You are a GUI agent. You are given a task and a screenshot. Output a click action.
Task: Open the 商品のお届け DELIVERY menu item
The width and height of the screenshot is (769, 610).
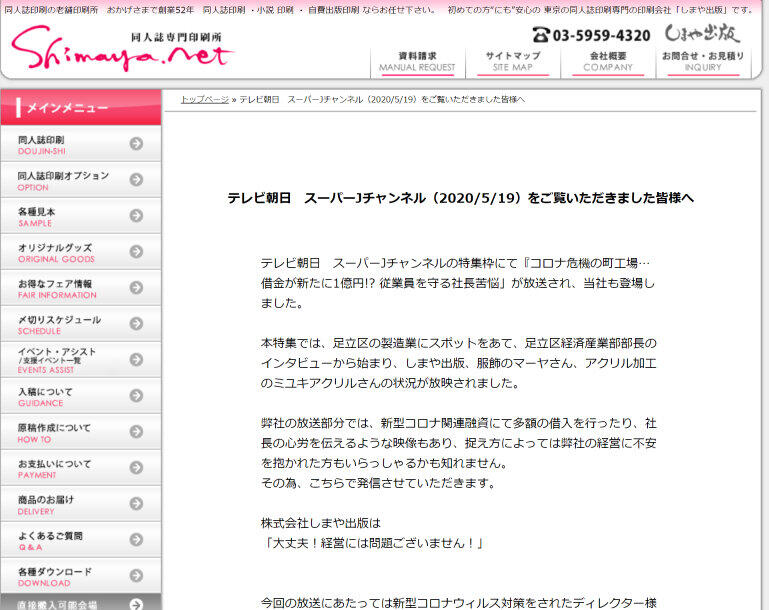tap(81, 504)
